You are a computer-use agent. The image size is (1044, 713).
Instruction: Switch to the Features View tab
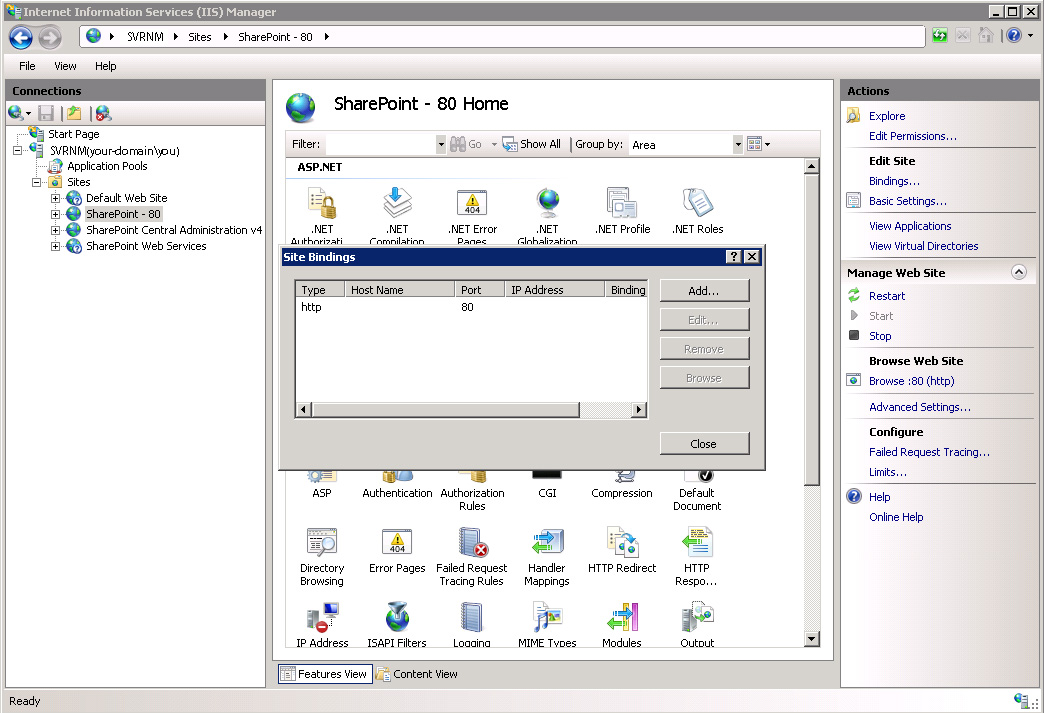325,674
